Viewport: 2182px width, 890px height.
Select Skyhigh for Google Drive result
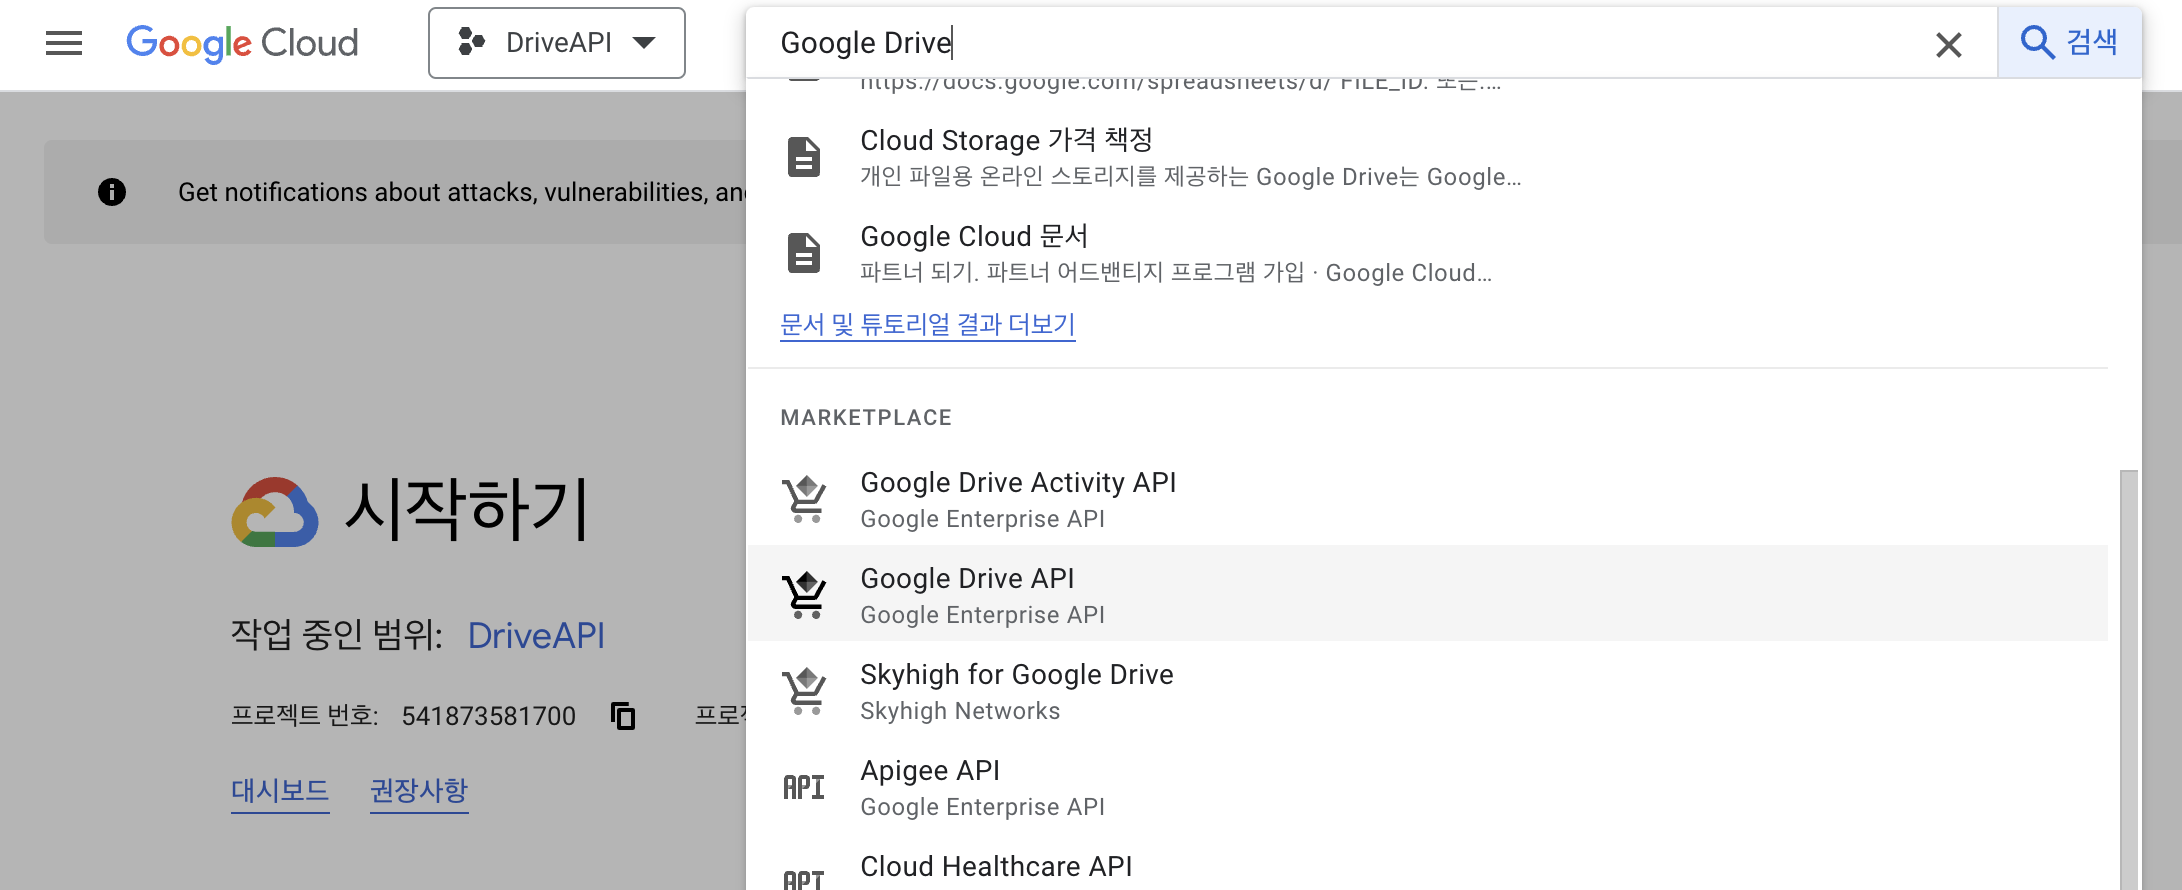(1427, 690)
